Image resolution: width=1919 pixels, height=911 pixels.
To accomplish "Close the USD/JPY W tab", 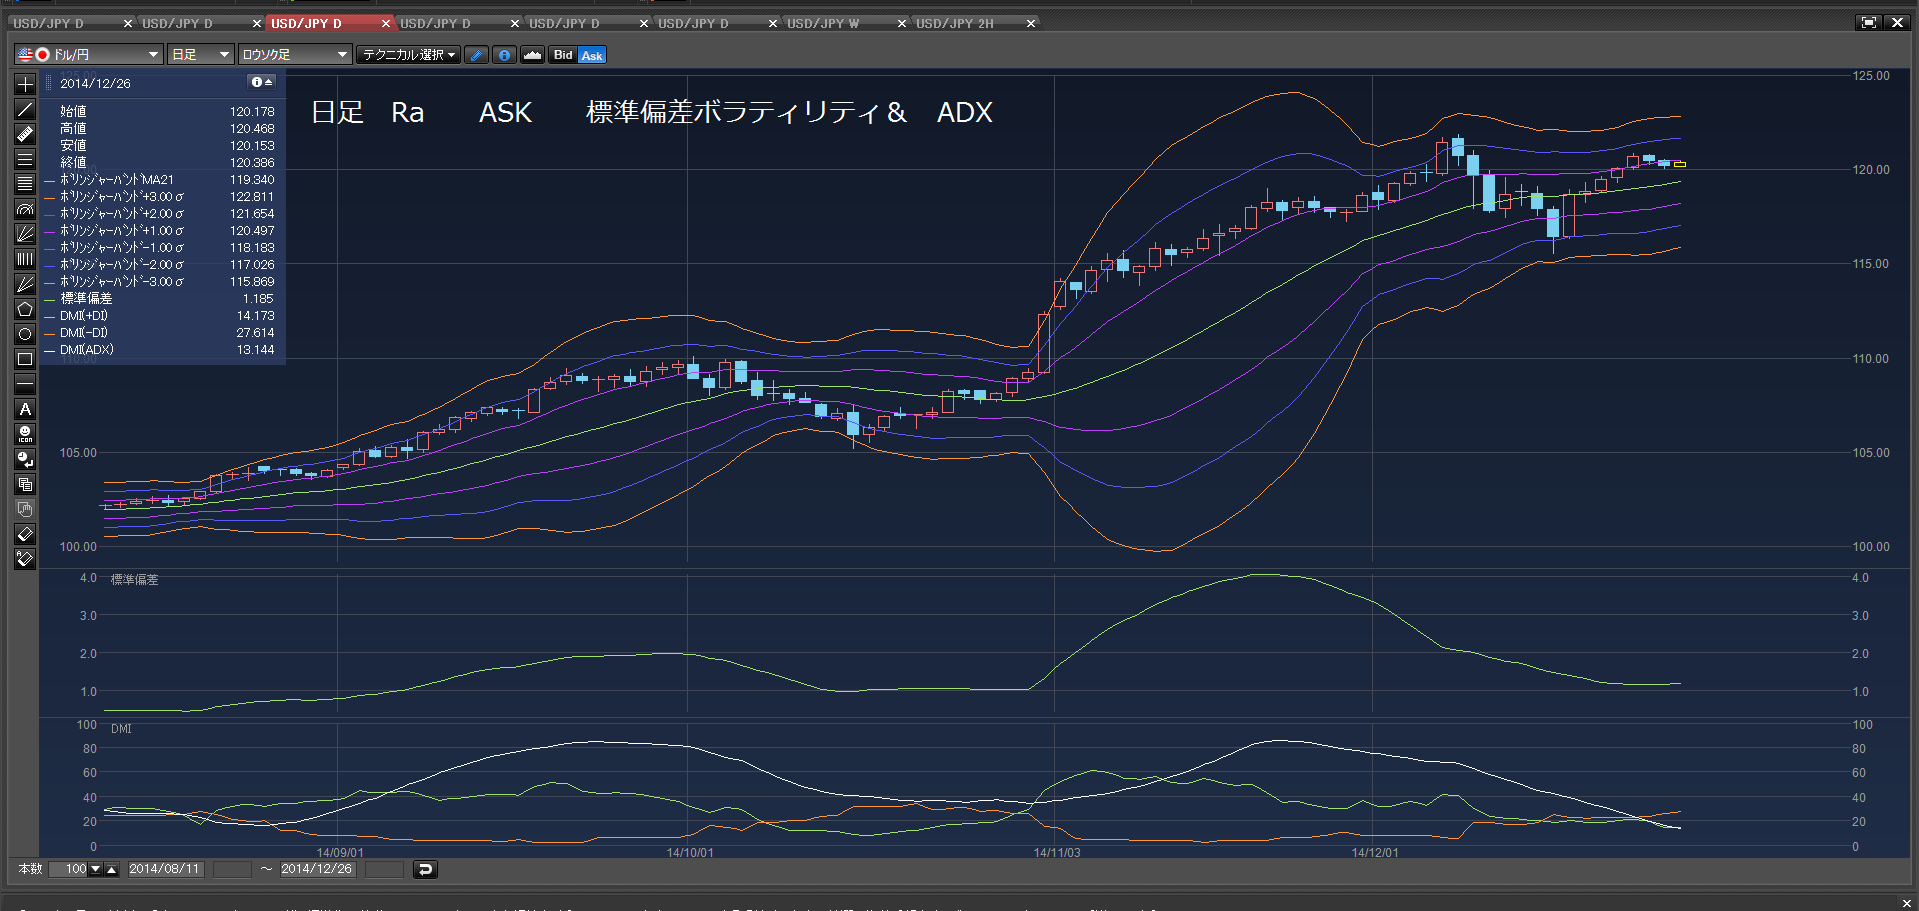I will pos(902,23).
